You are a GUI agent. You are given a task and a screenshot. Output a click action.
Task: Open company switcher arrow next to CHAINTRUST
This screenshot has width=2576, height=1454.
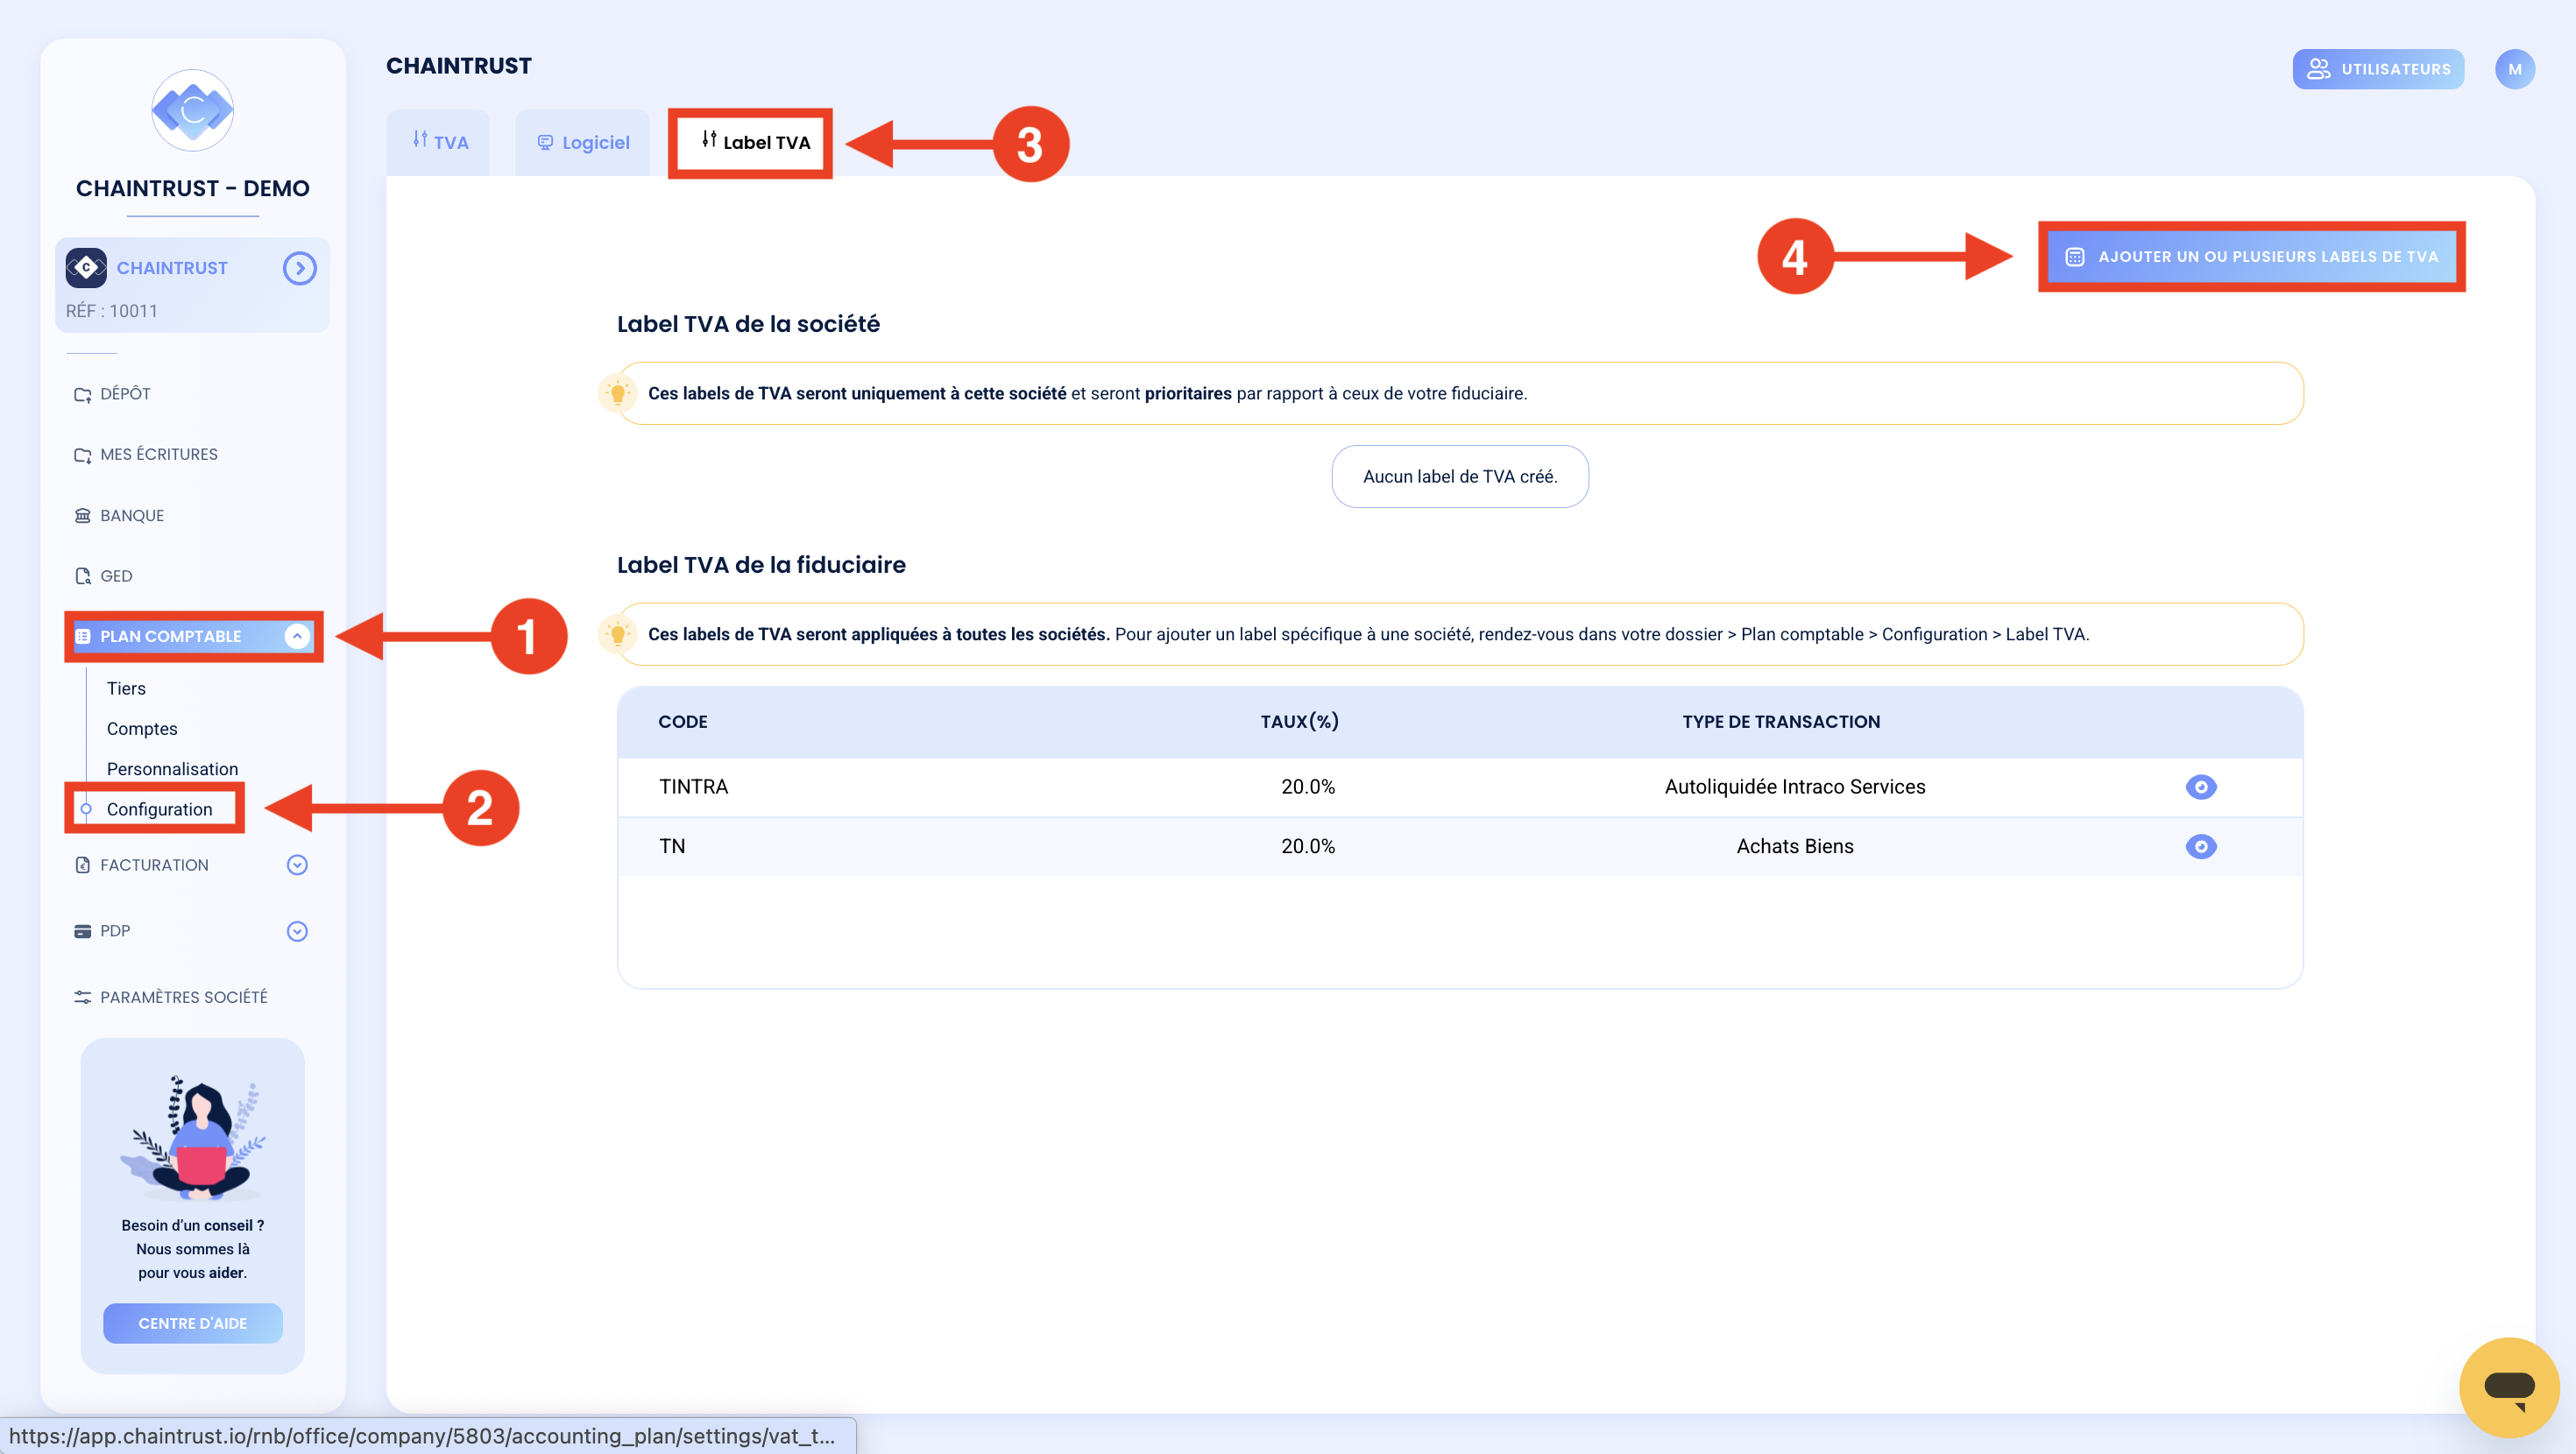click(x=299, y=268)
